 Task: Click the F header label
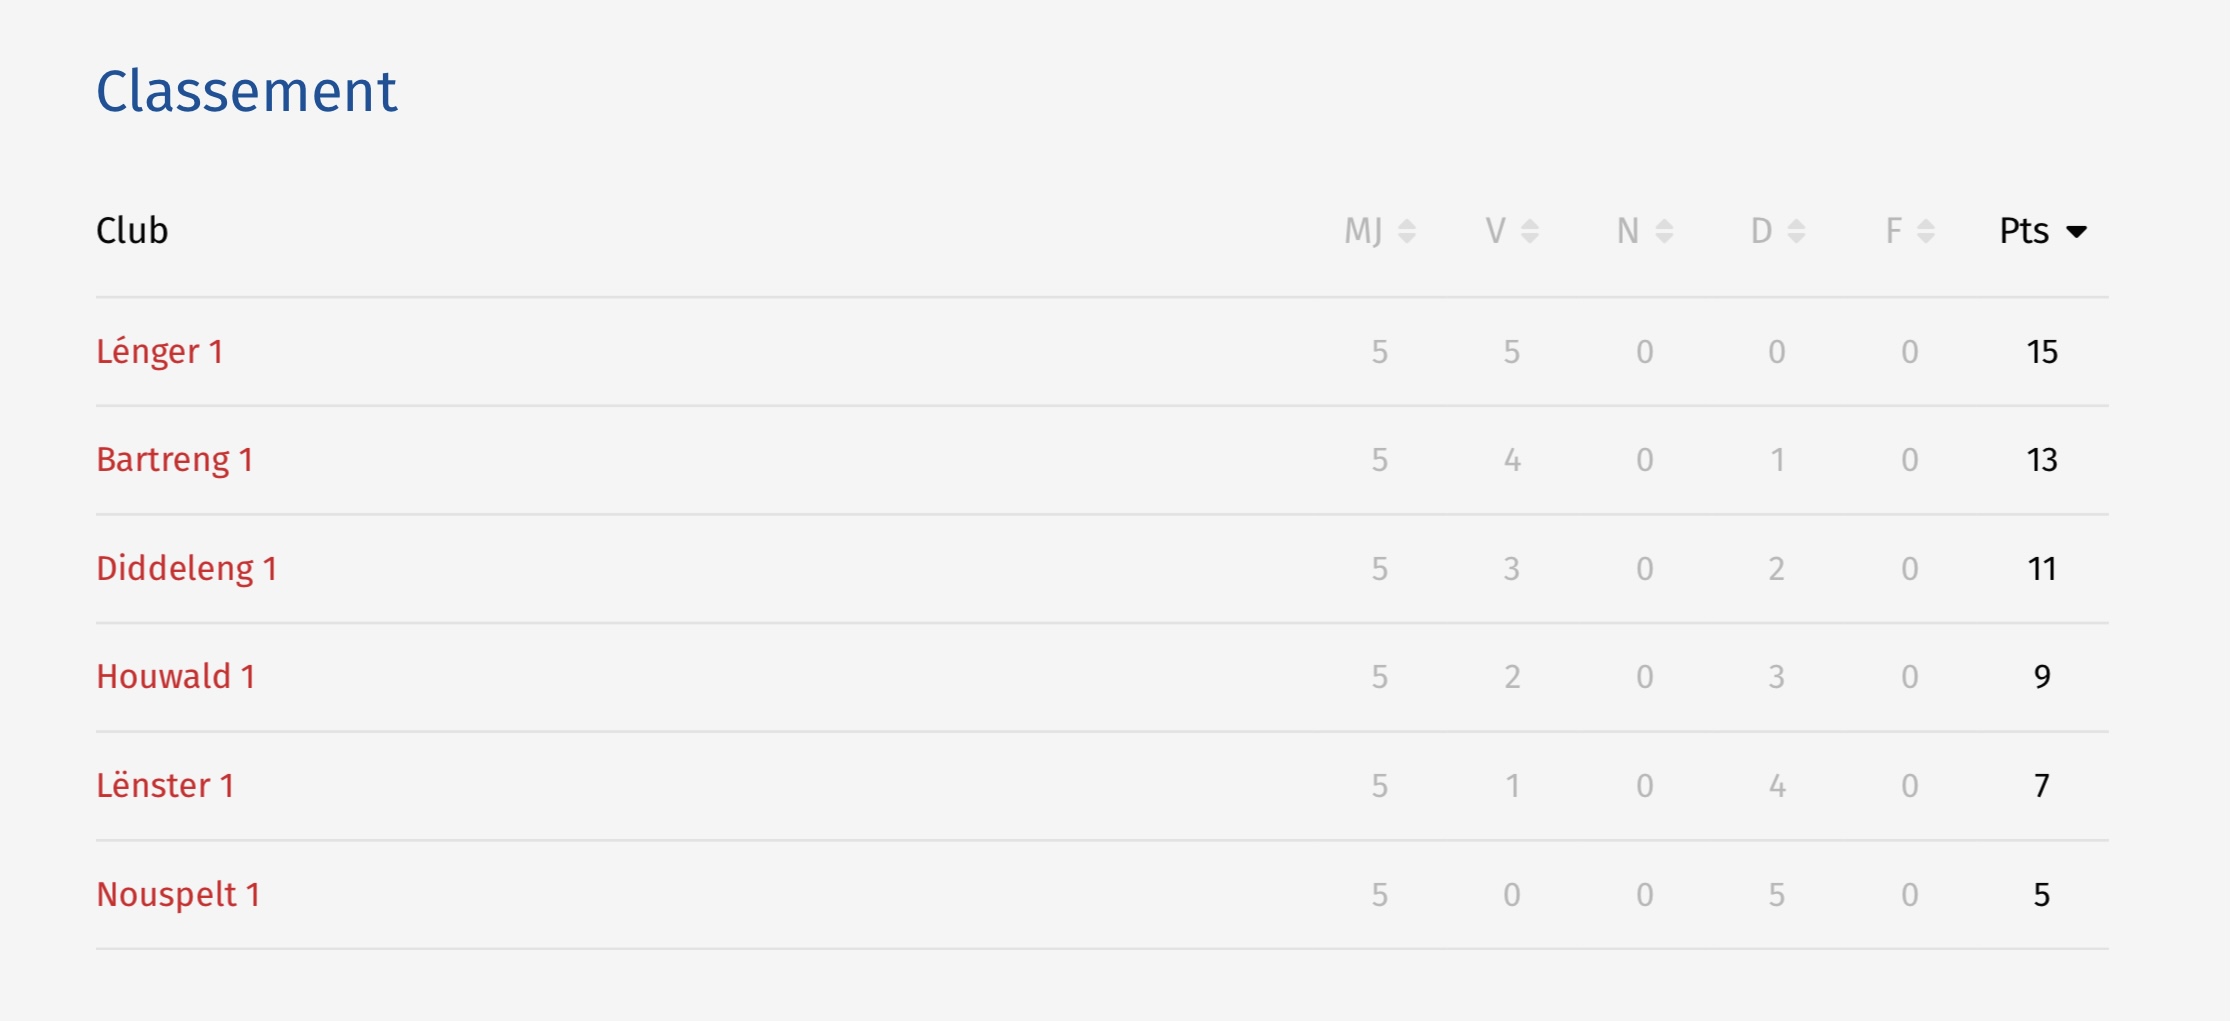tap(1893, 231)
